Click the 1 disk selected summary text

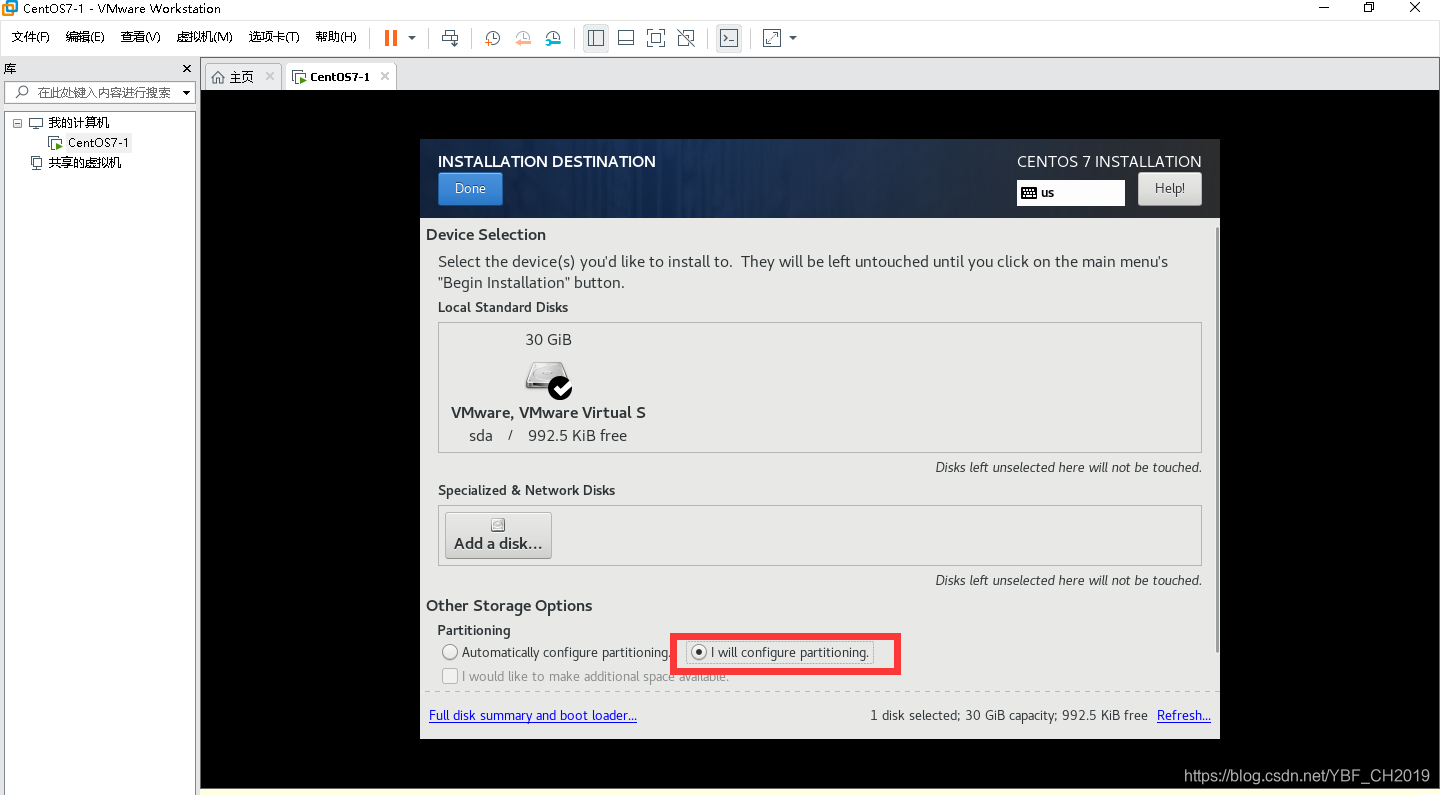1009,716
